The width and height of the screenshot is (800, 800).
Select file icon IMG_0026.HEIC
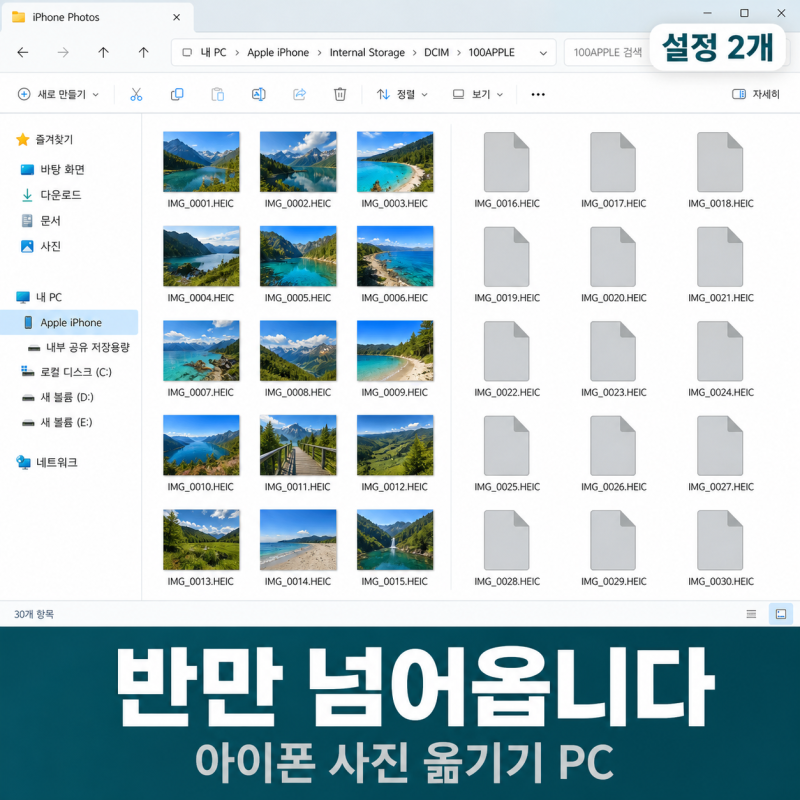coord(613,445)
